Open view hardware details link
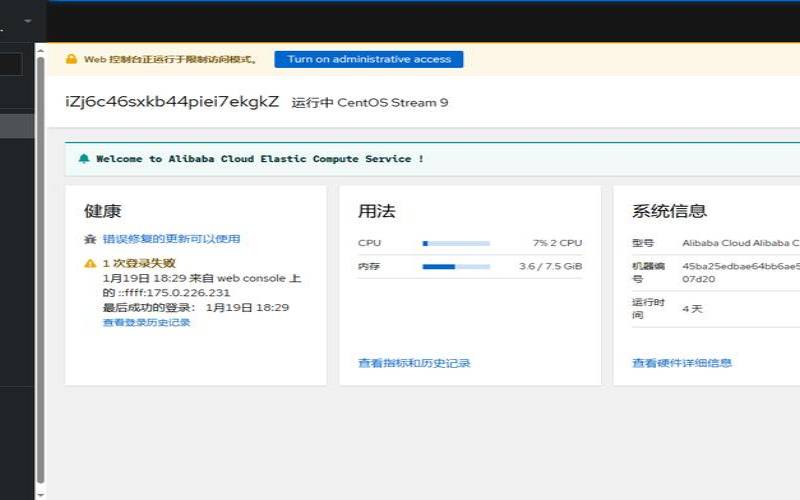 (x=682, y=363)
